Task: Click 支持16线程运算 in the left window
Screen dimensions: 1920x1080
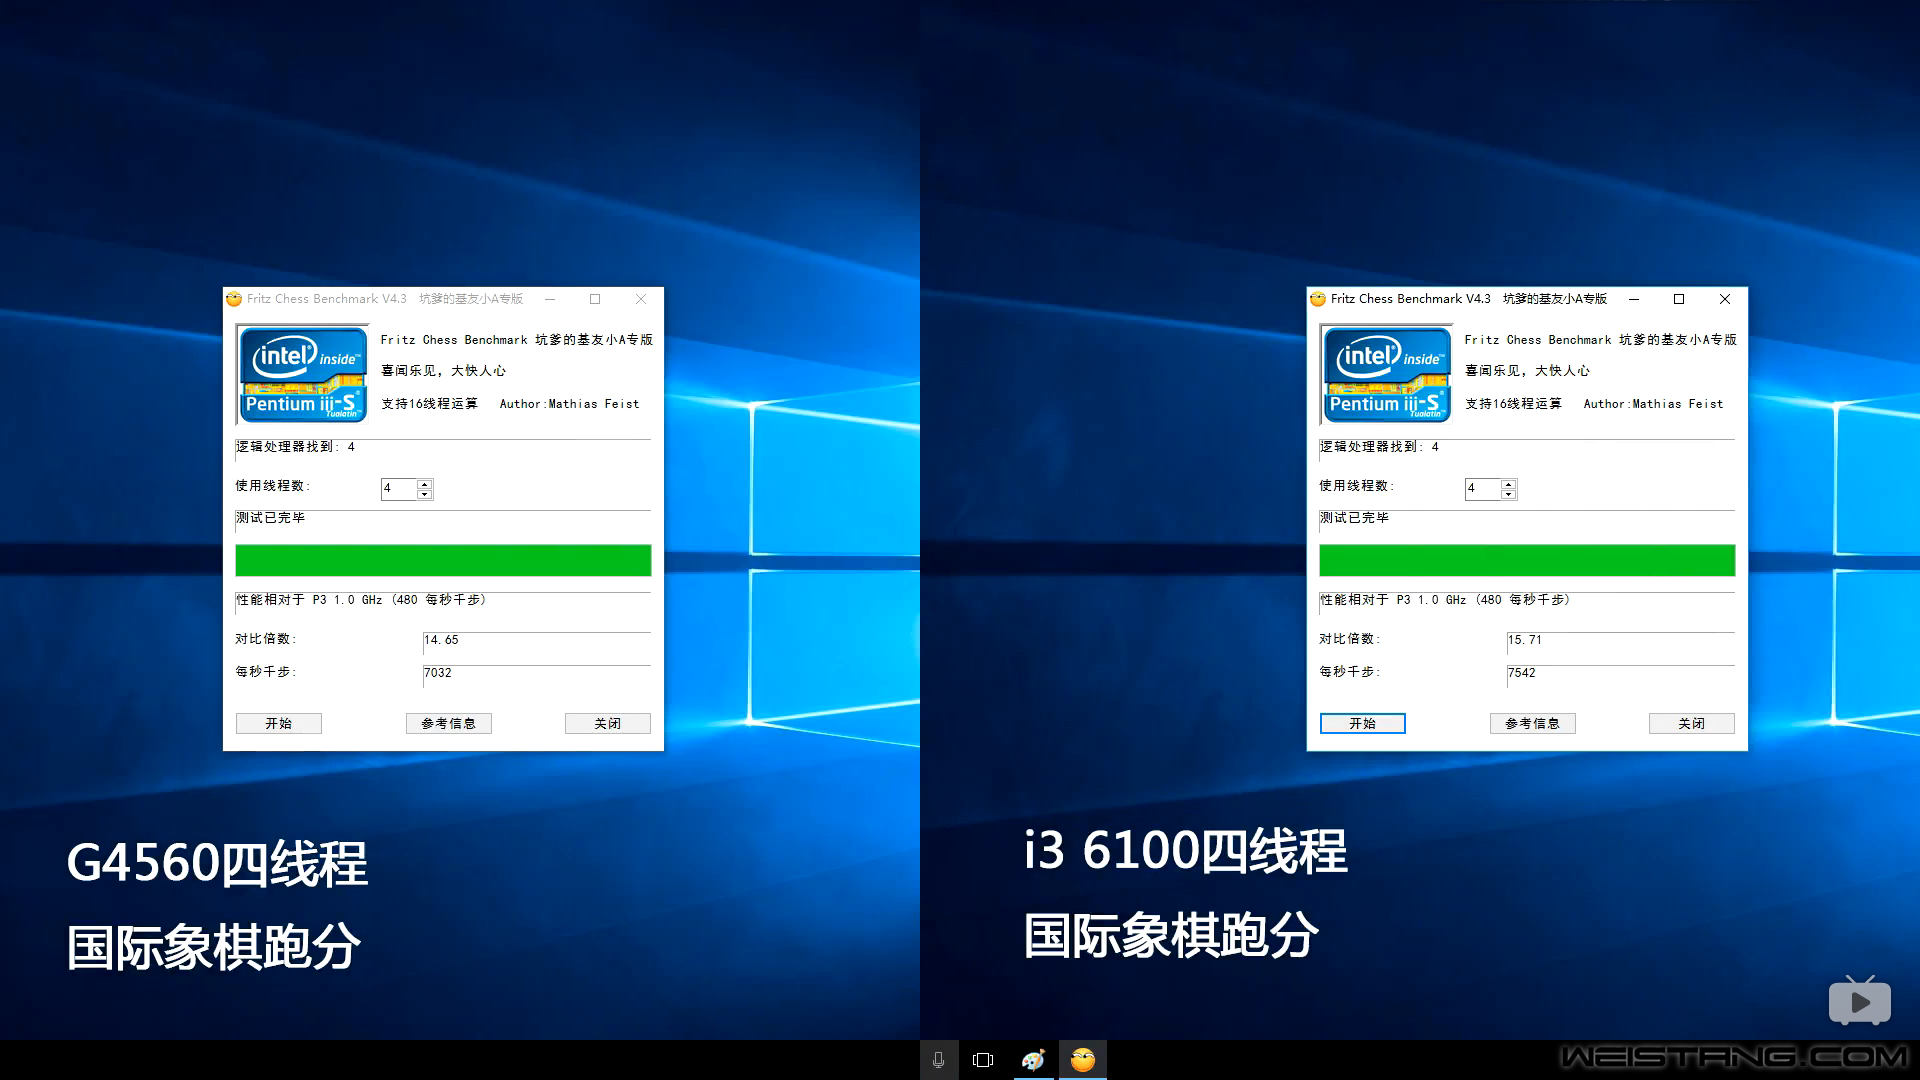Action: (x=430, y=404)
